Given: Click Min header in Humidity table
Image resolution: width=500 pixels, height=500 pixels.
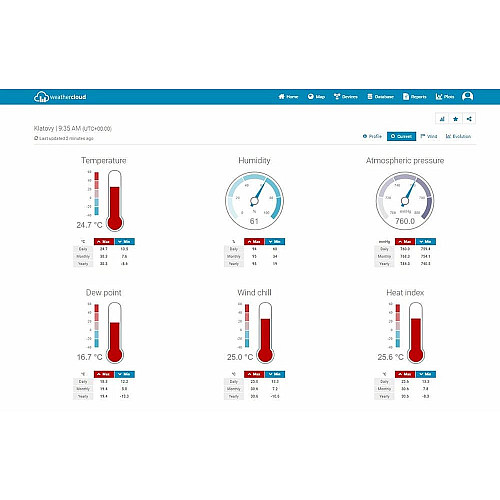Looking at the screenshot, I should tap(275, 241).
